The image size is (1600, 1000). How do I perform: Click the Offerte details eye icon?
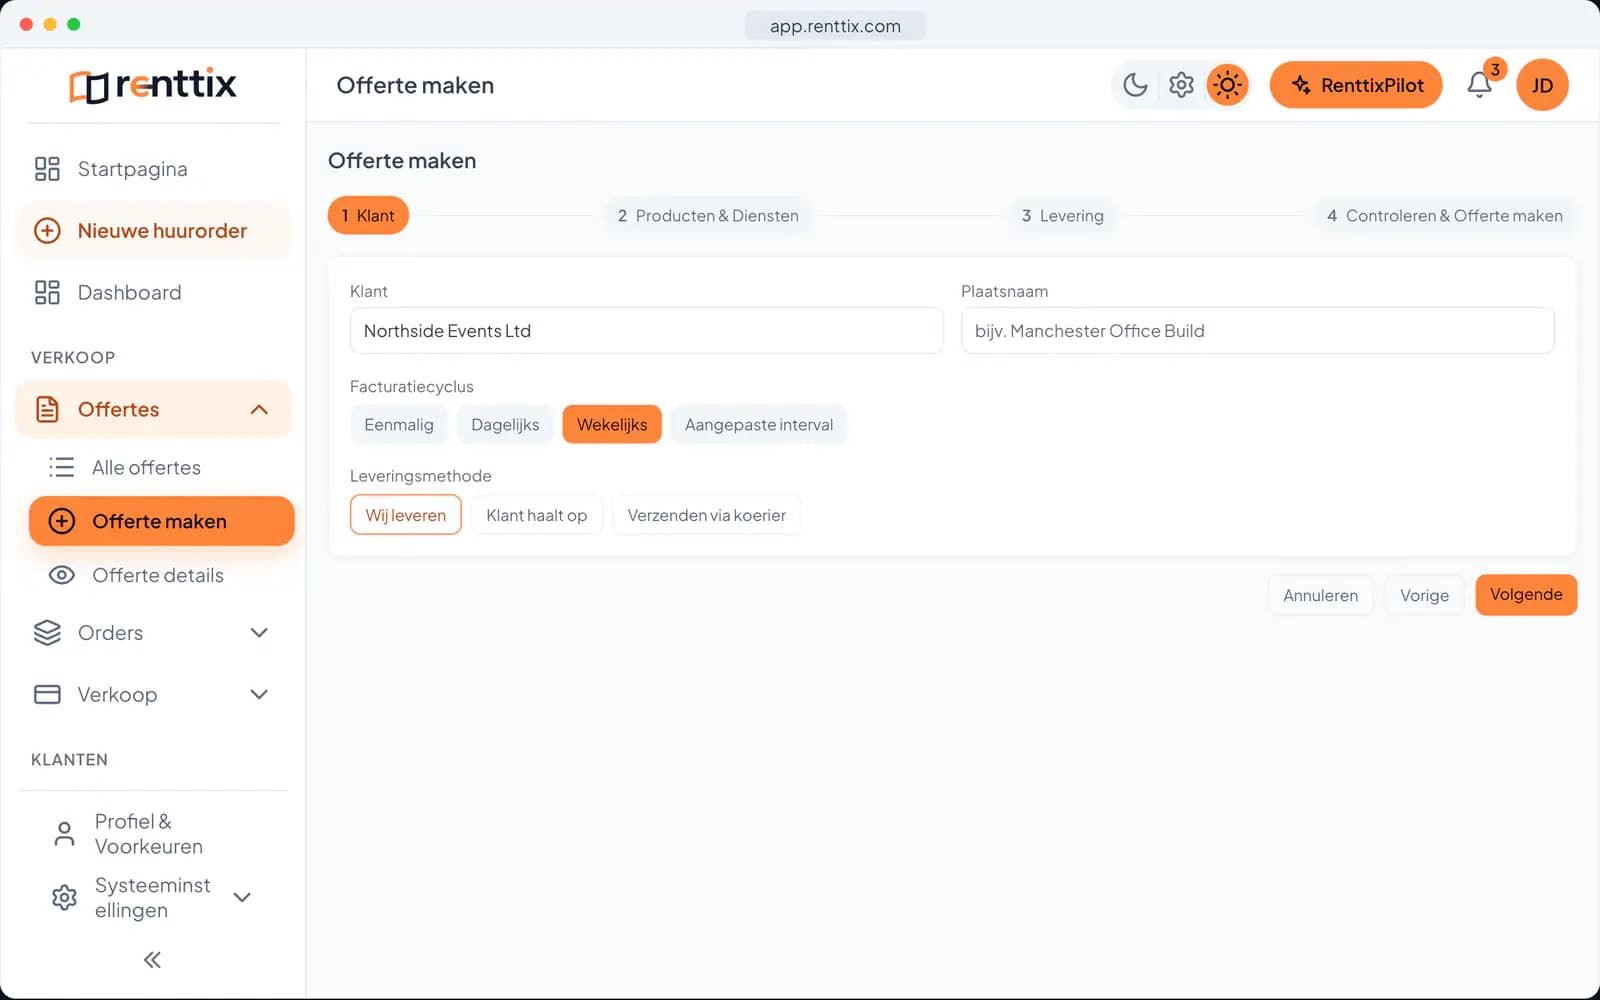[62, 576]
